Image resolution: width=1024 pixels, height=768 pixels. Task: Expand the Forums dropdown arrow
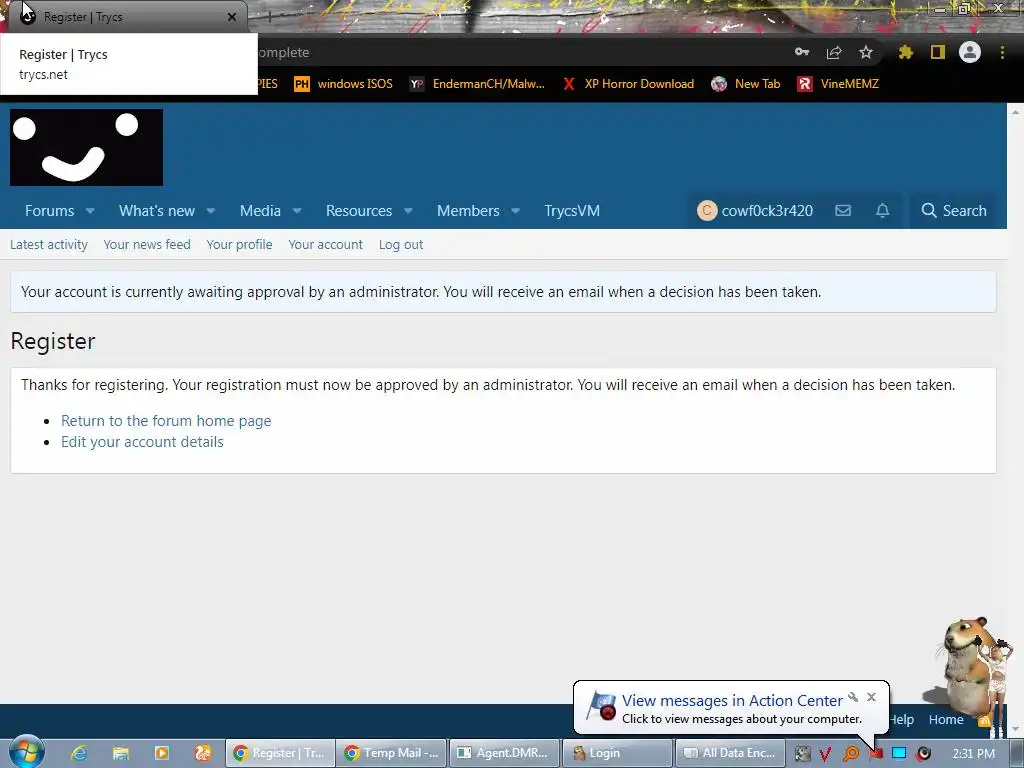coord(91,211)
